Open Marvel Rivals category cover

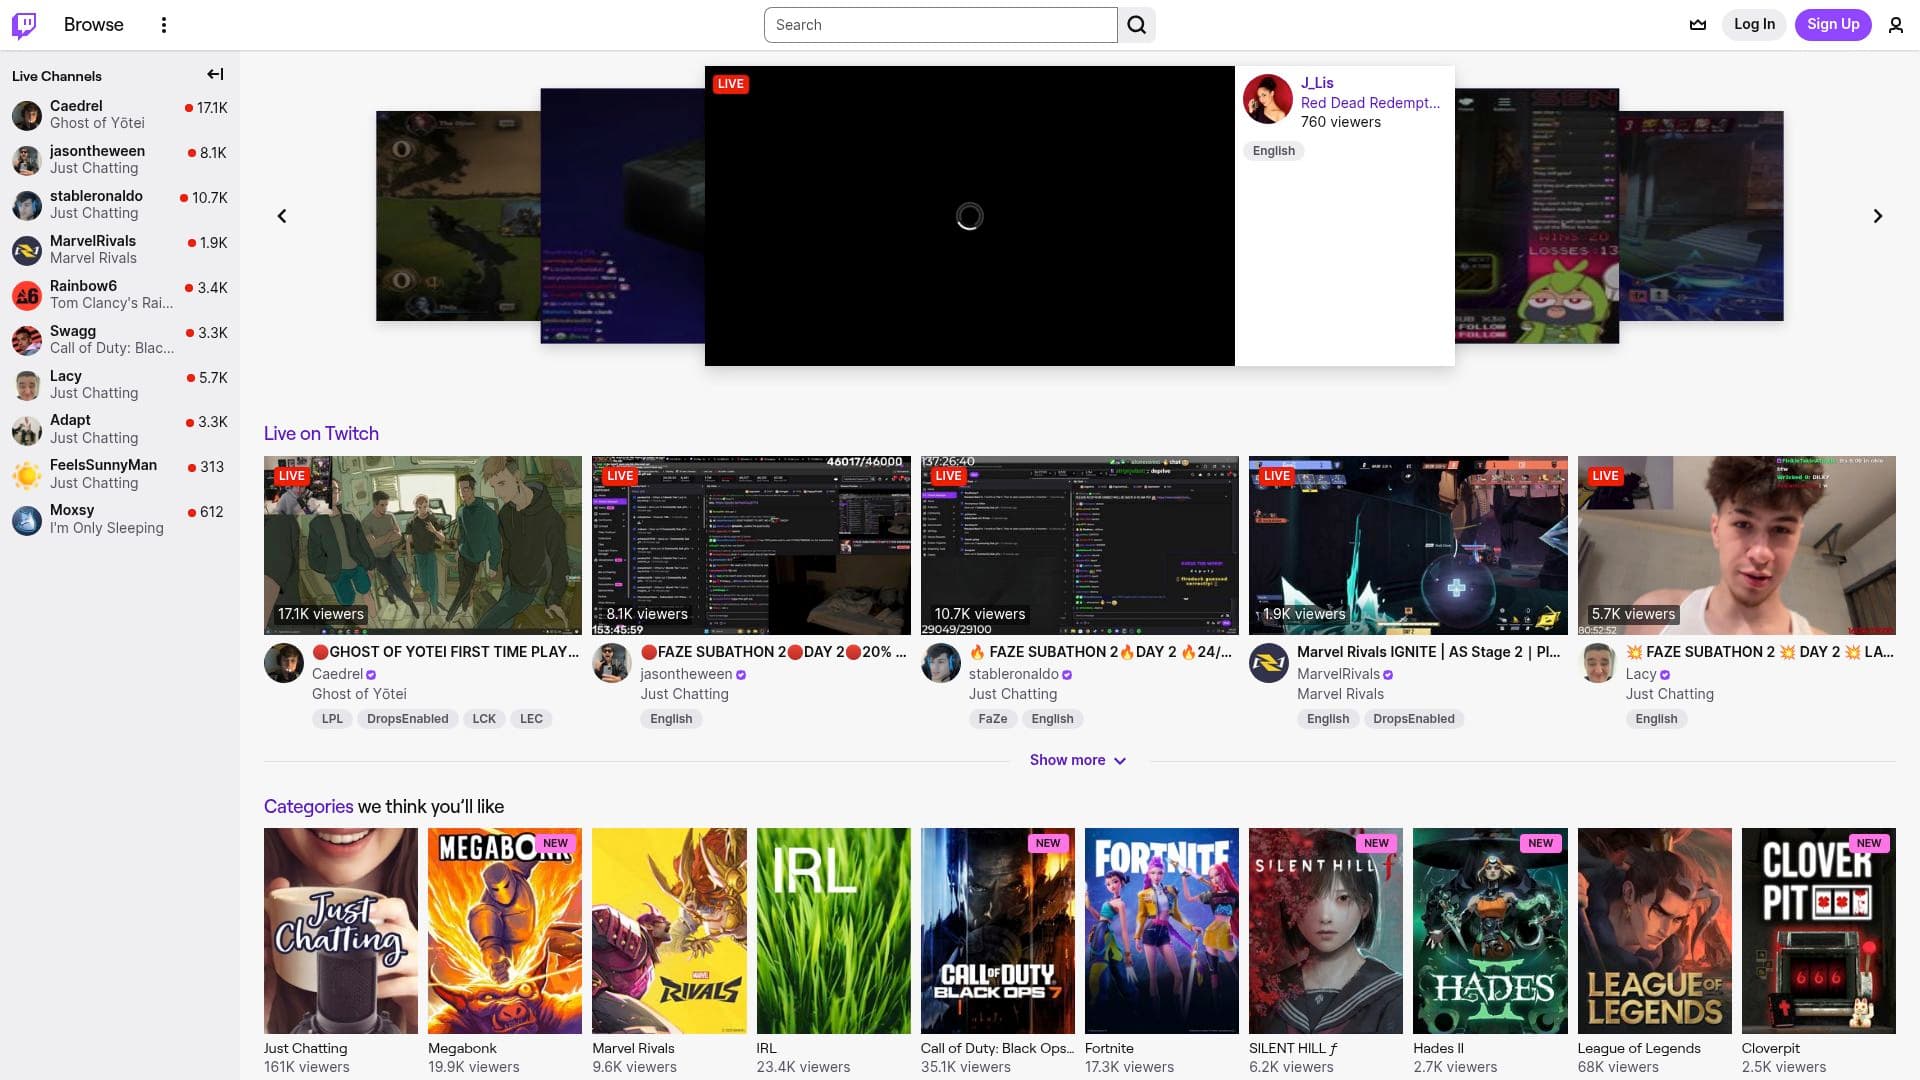pyautogui.click(x=669, y=931)
